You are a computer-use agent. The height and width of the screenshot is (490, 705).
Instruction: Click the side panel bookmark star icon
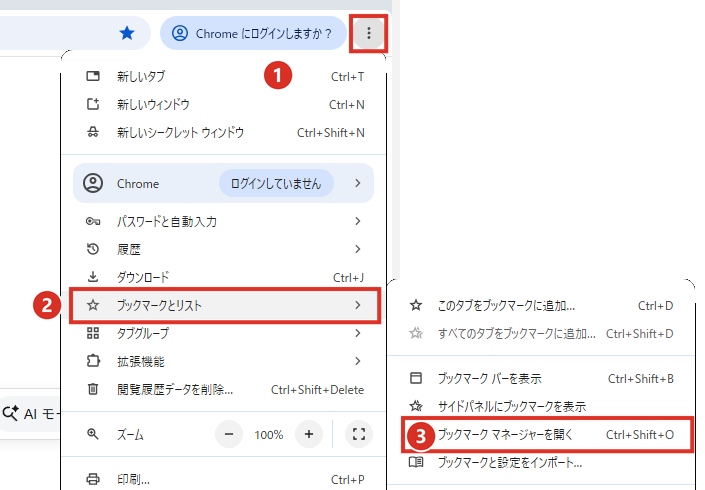(416, 406)
